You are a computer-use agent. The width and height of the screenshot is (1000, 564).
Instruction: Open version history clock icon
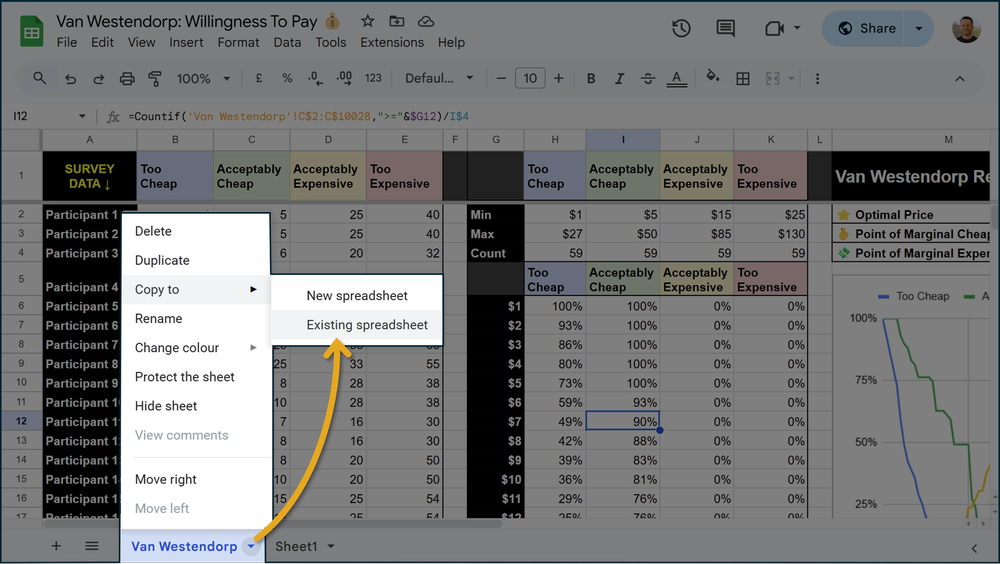[x=681, y=28]
